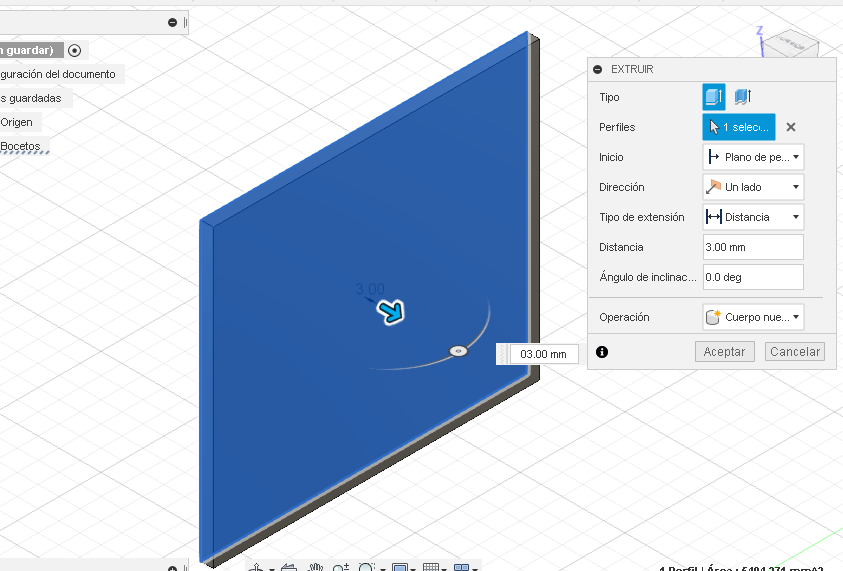Open the Orbit tool dropdown arrow

tap(272, 569)
